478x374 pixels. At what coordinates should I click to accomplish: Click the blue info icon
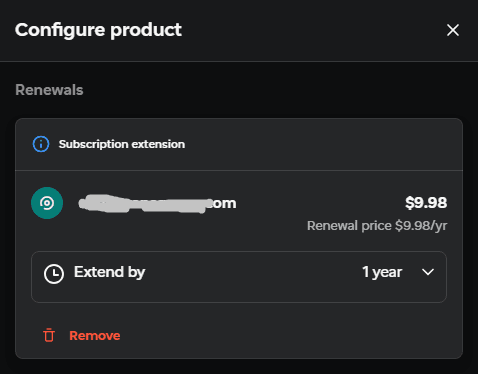click(x=41, y=144)
